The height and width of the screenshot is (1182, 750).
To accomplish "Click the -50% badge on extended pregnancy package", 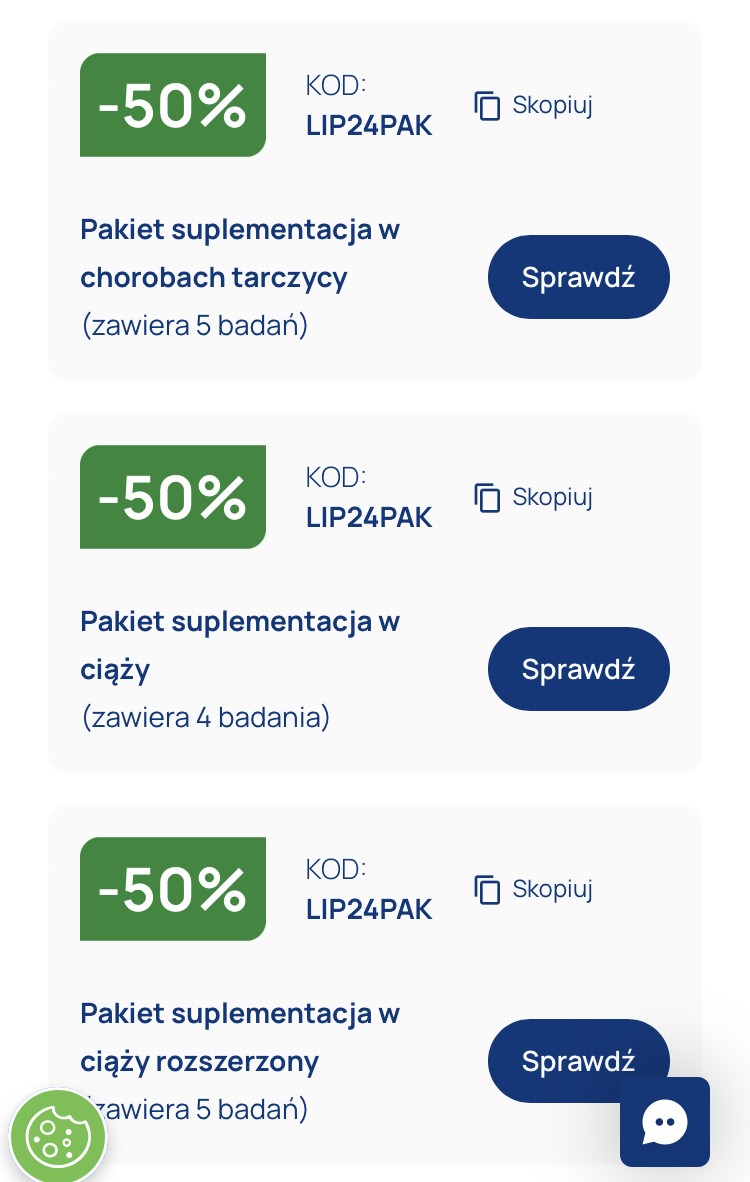I will (172, 889).
